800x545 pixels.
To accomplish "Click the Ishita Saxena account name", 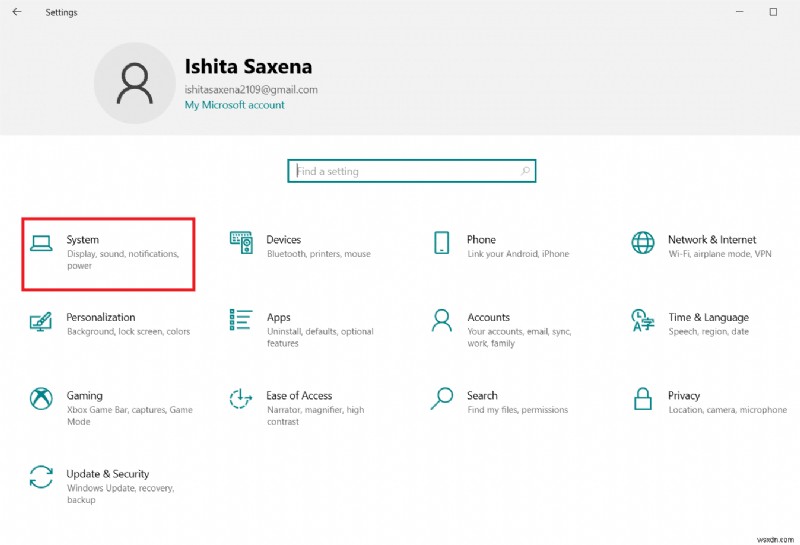I will coord(248,66).
